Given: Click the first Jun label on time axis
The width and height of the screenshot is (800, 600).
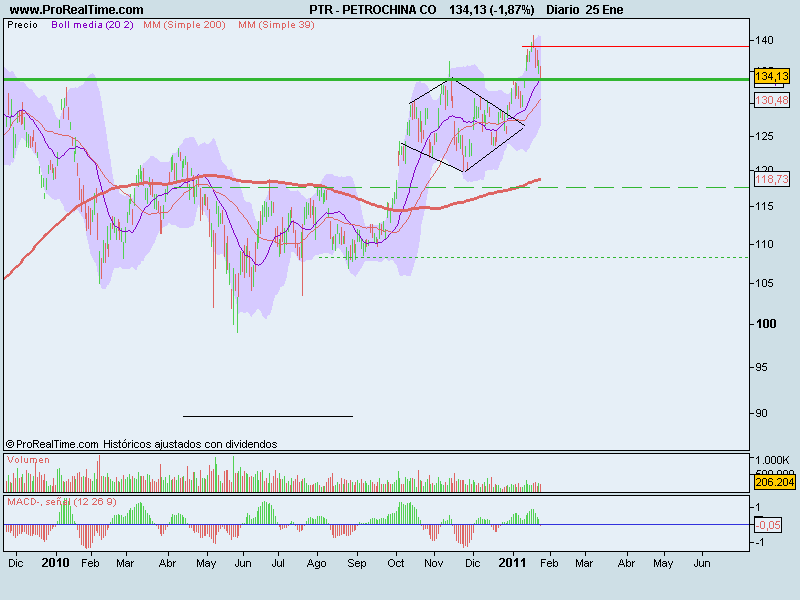Looking at the screenshot, I should 243,563.
